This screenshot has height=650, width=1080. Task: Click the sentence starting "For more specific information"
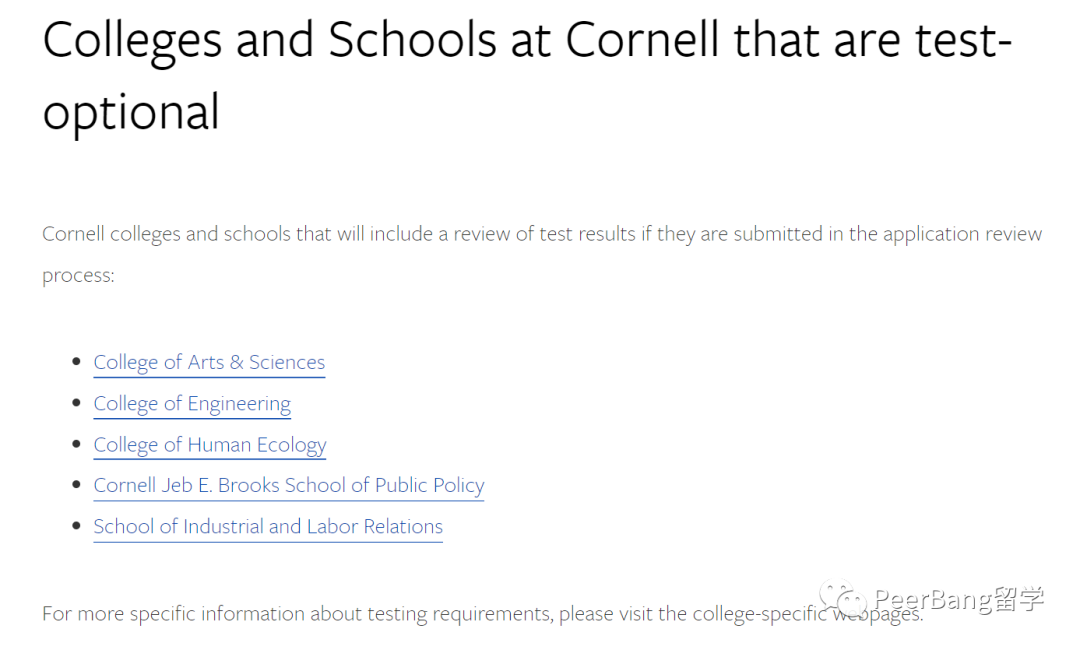(x=483, y=614)
